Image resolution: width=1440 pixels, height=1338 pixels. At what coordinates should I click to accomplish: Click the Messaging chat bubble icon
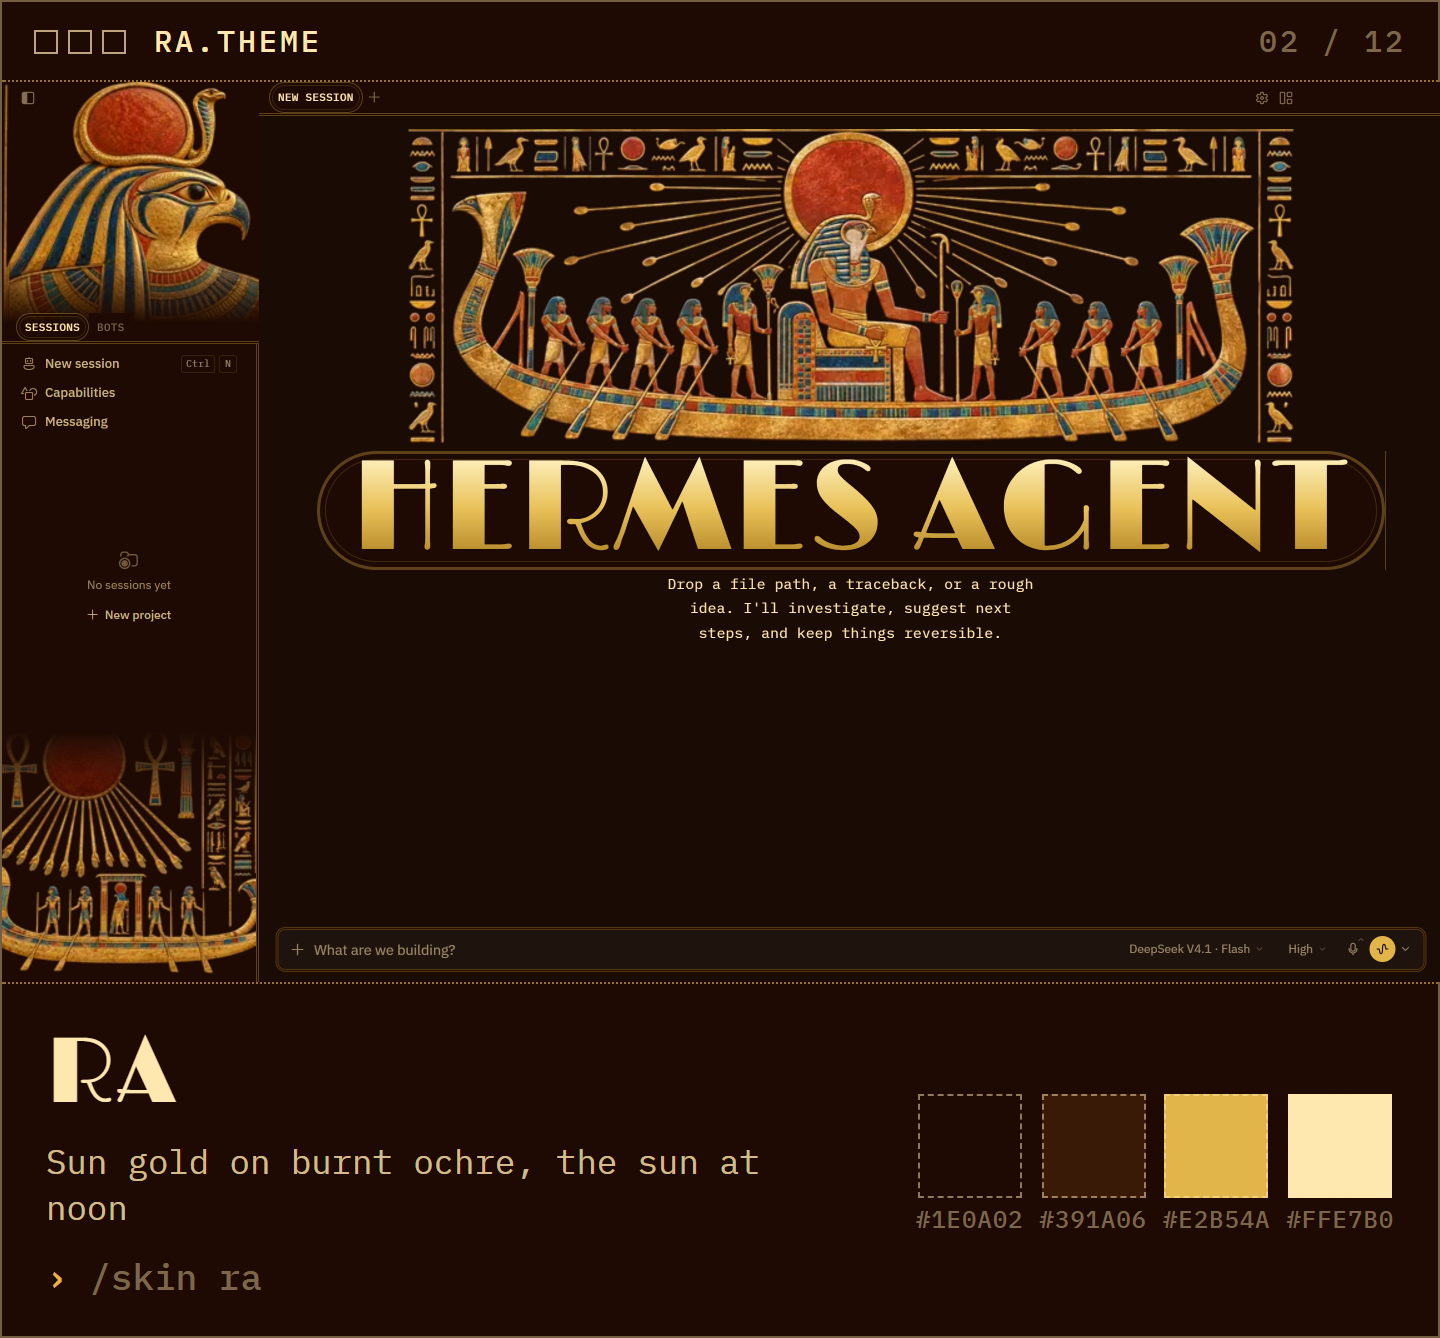click(x=29, y=422)
